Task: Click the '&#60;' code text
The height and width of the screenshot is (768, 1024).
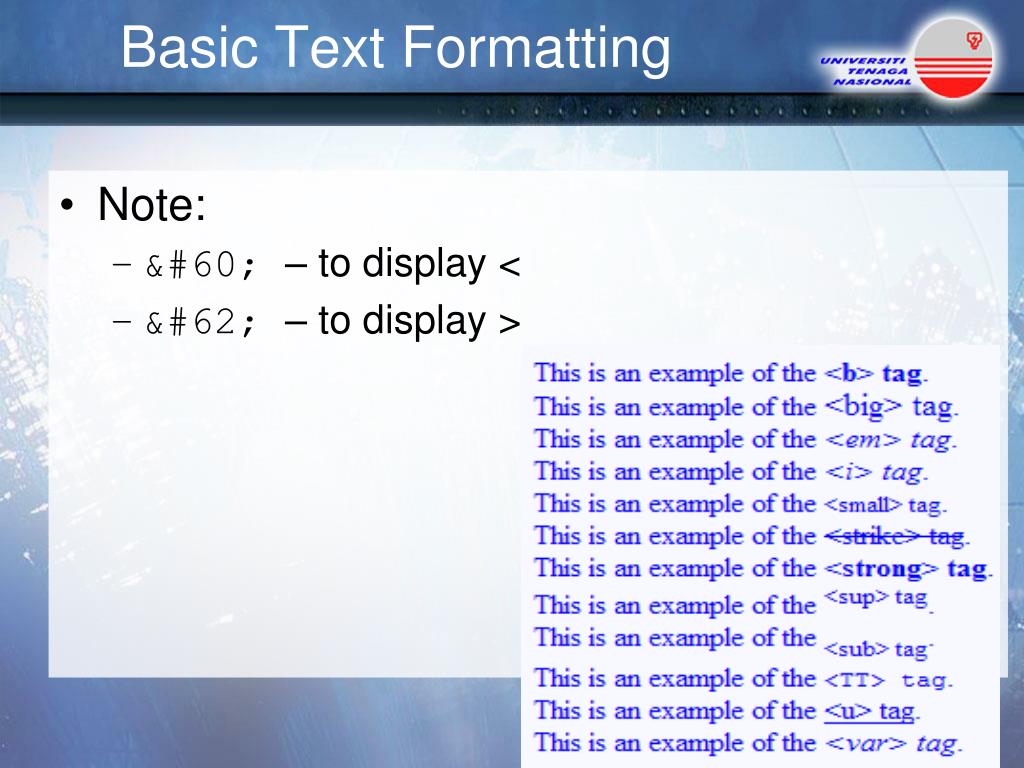Action: tap(201, 266)
